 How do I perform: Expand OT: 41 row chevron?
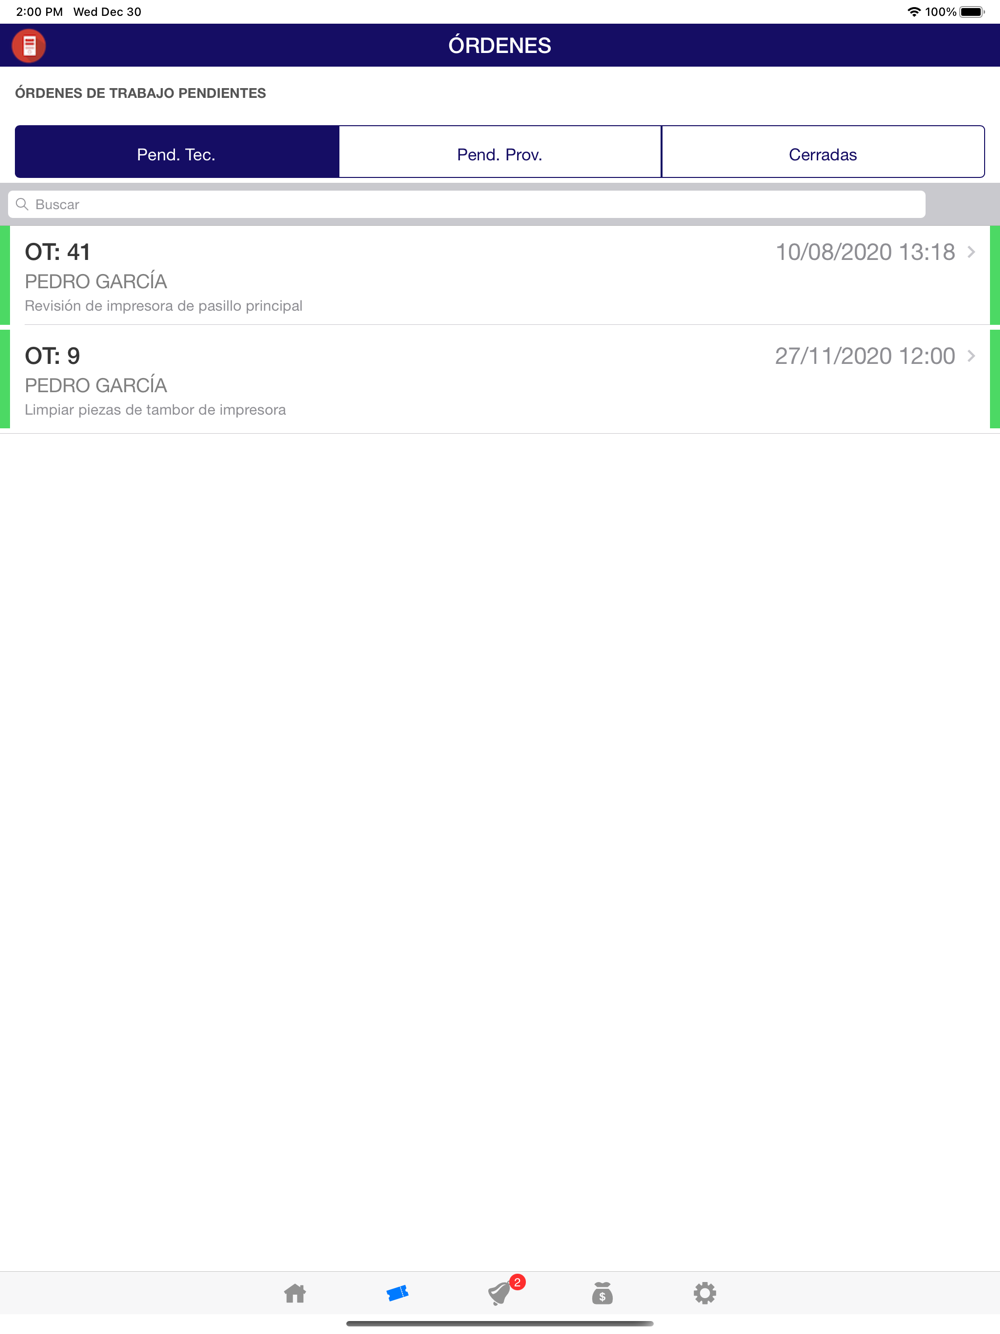971,252
